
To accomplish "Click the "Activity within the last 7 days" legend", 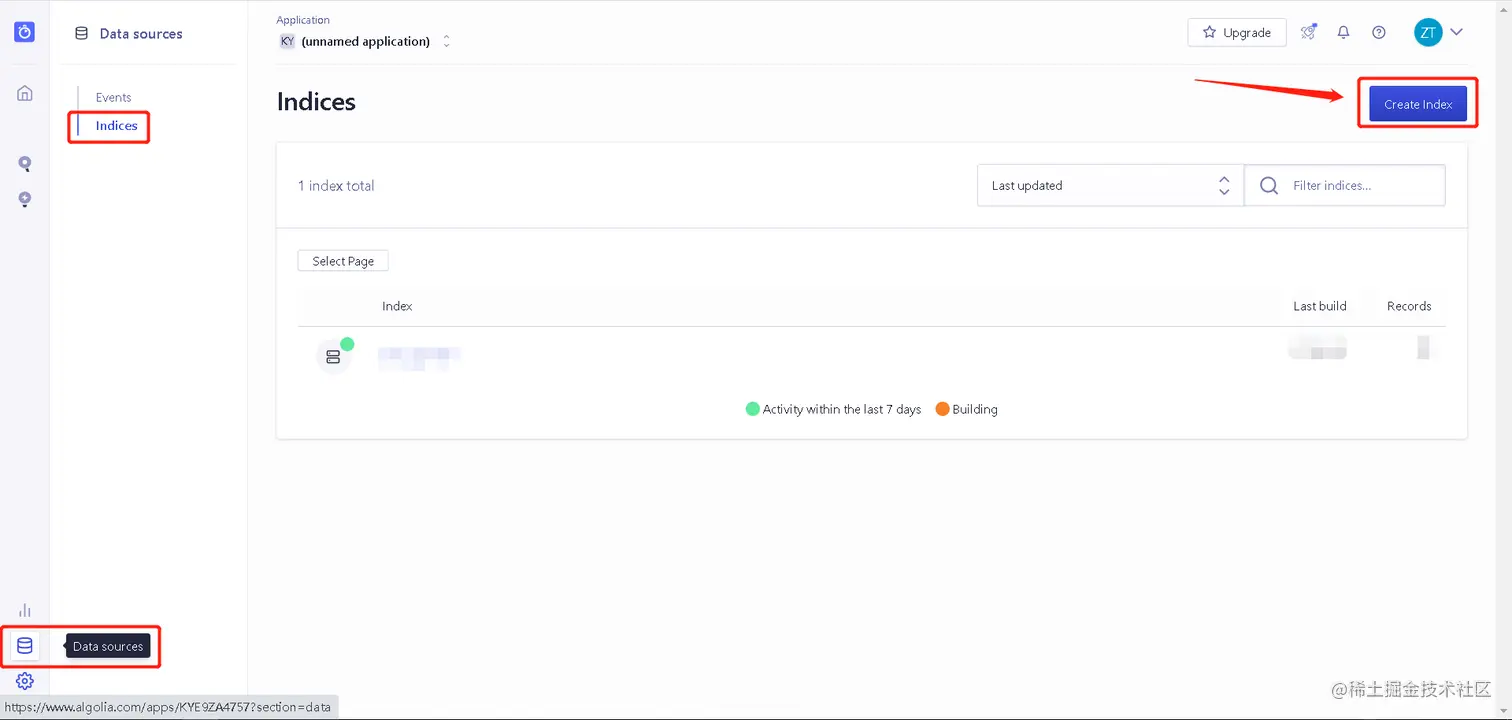I will (833, 409).
